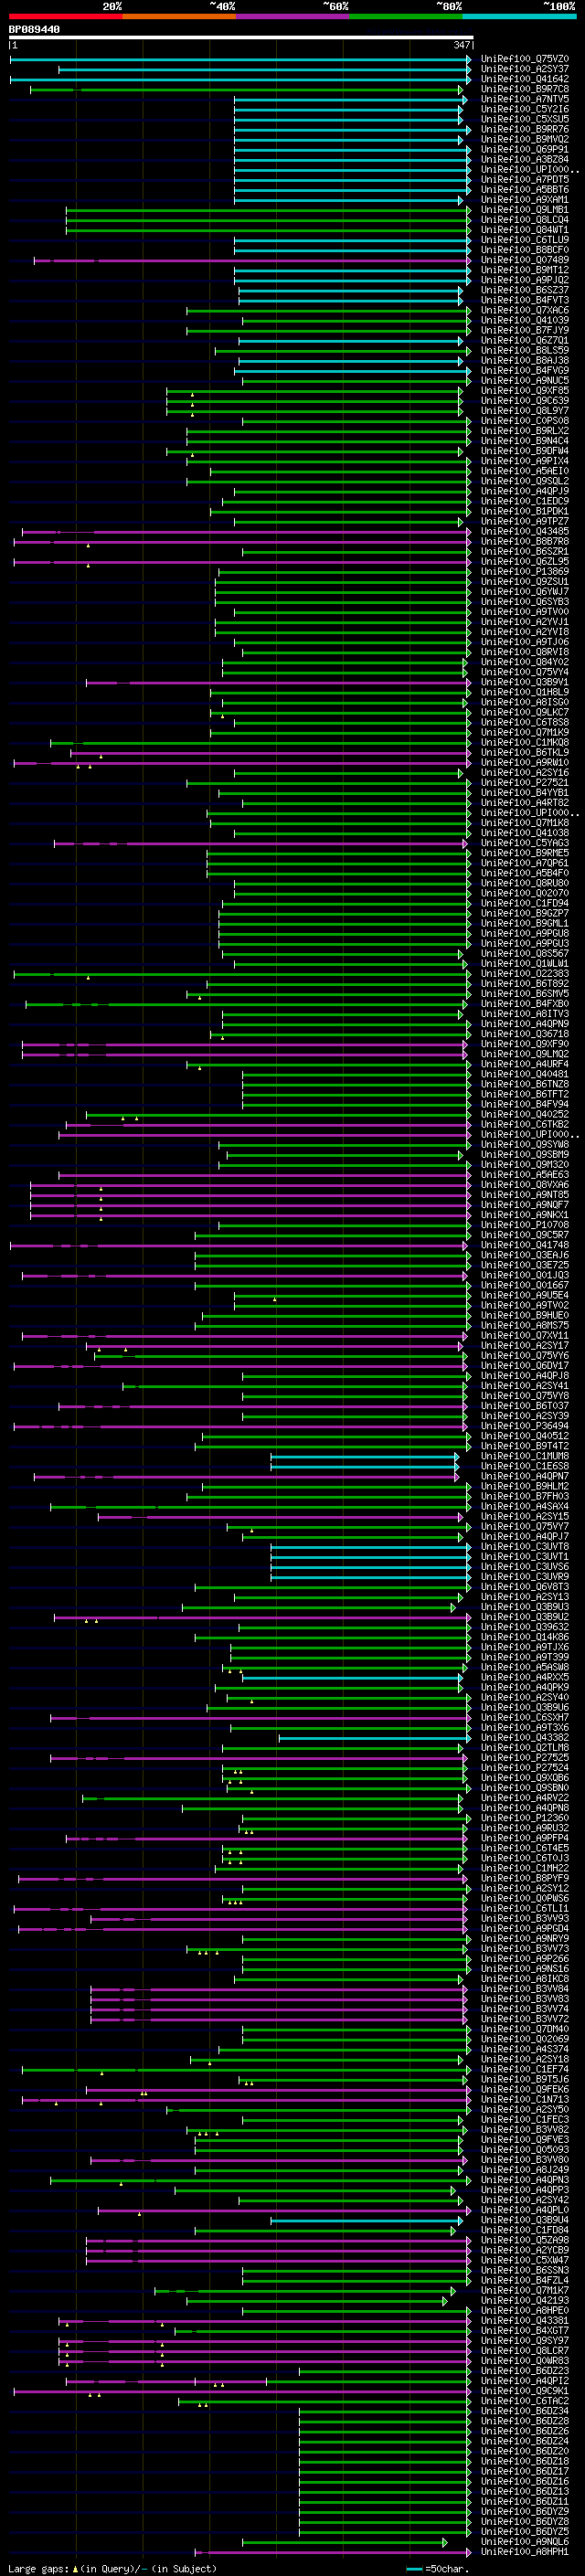Image resolution: width=585 pixels, height=2576 pixels.
Task: Click the UniRef100_Q41748 label
Action: click(524, 1245)
